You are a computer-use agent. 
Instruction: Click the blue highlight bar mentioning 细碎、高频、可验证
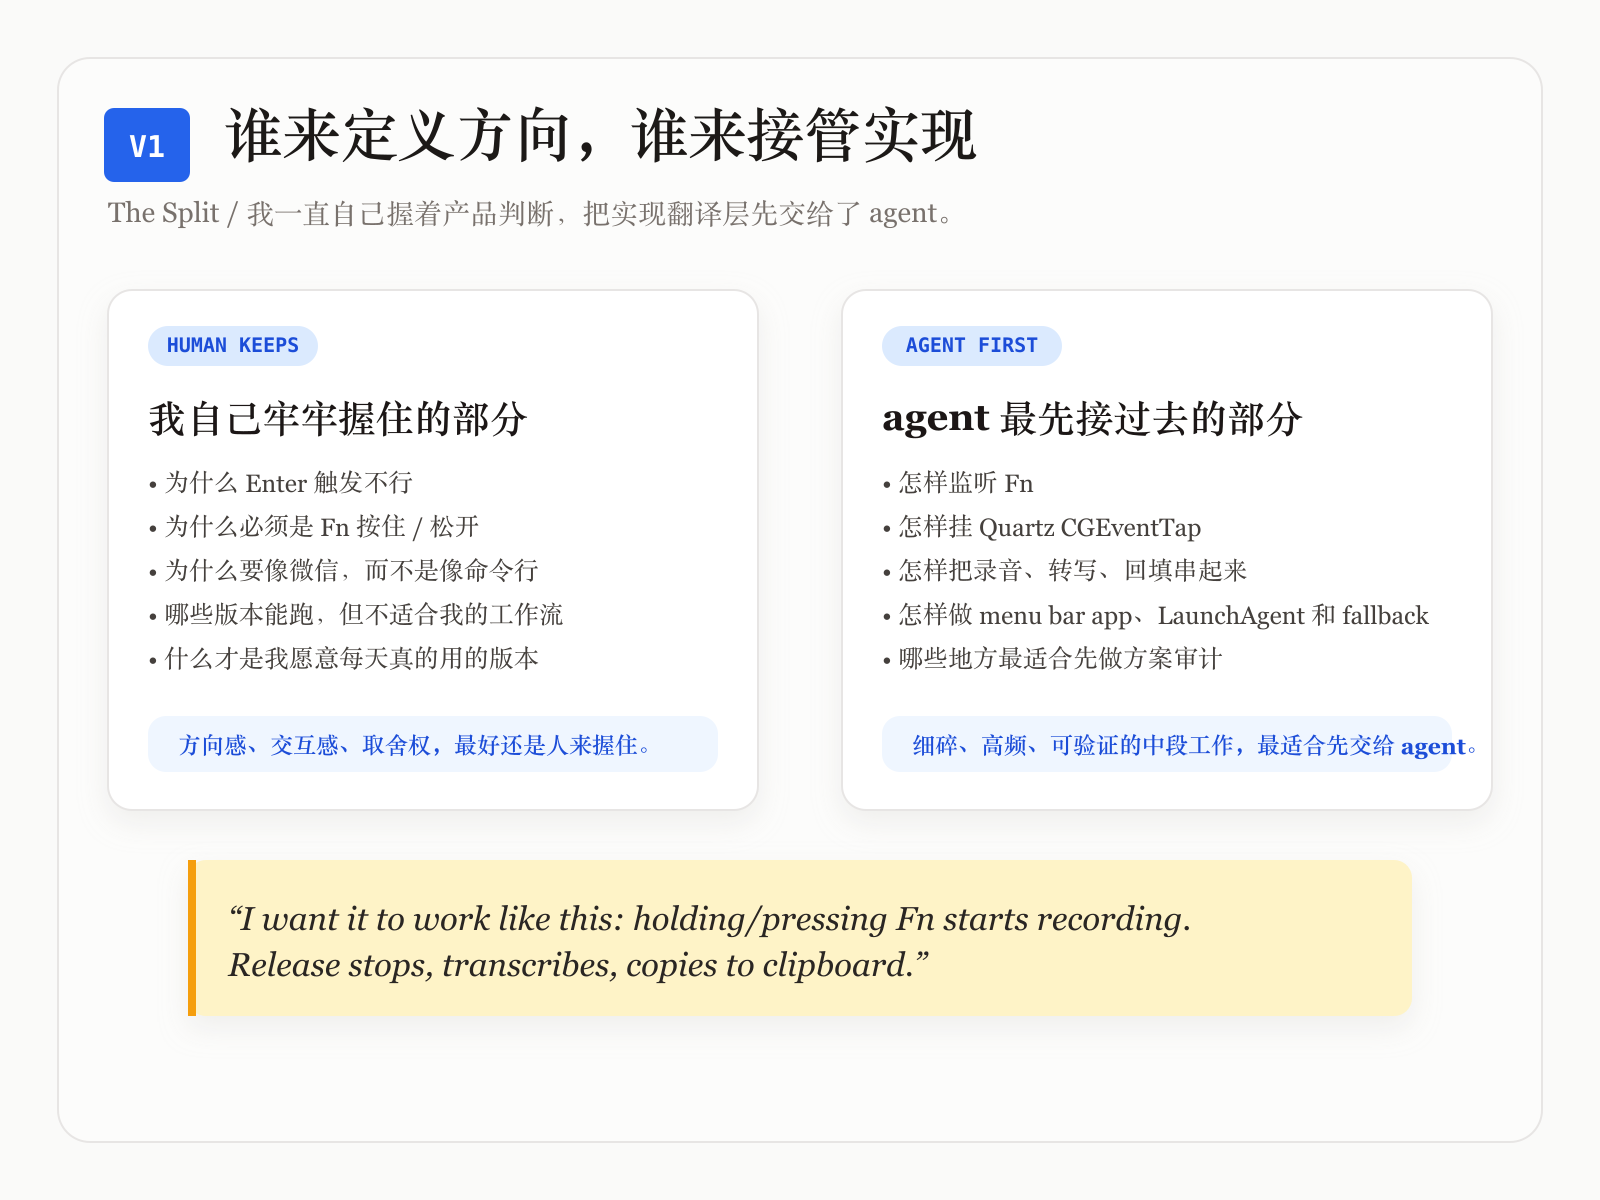(x=1167, y=745)
